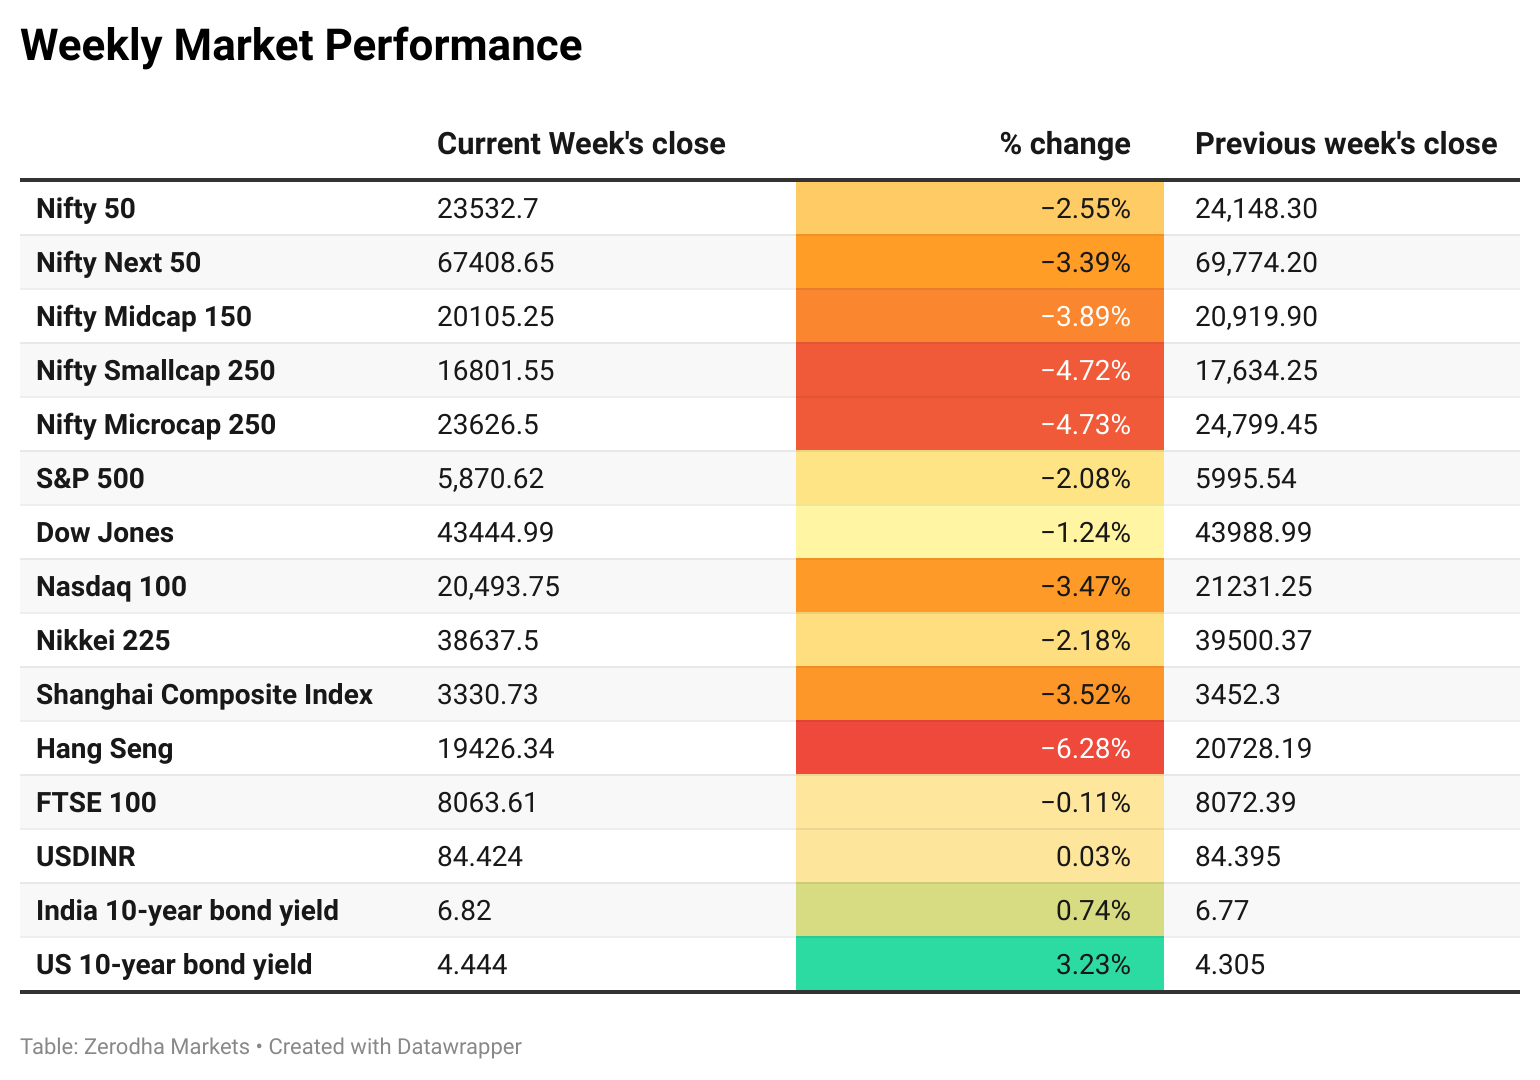Select the Nasdaq 100 row label
The image size is (1540, 1080).
111,586
